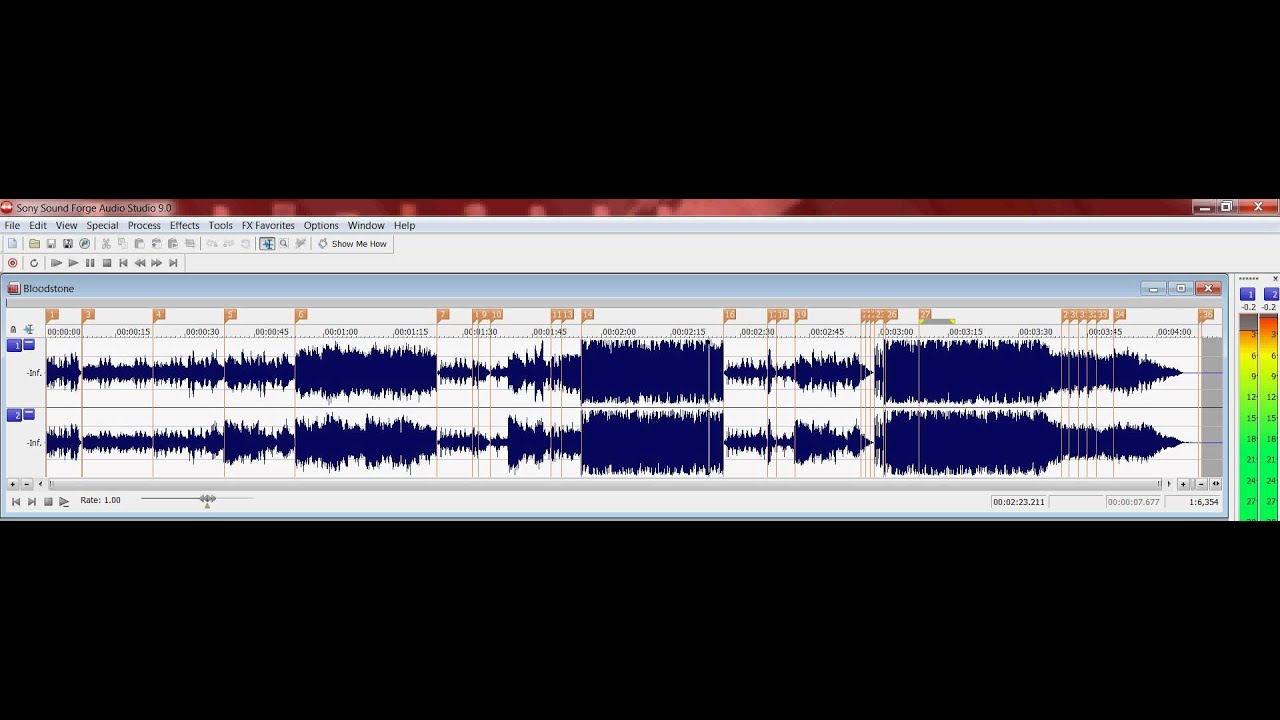Click timeline marker 14
This screenshot has height=720, width=1280.
587,315
